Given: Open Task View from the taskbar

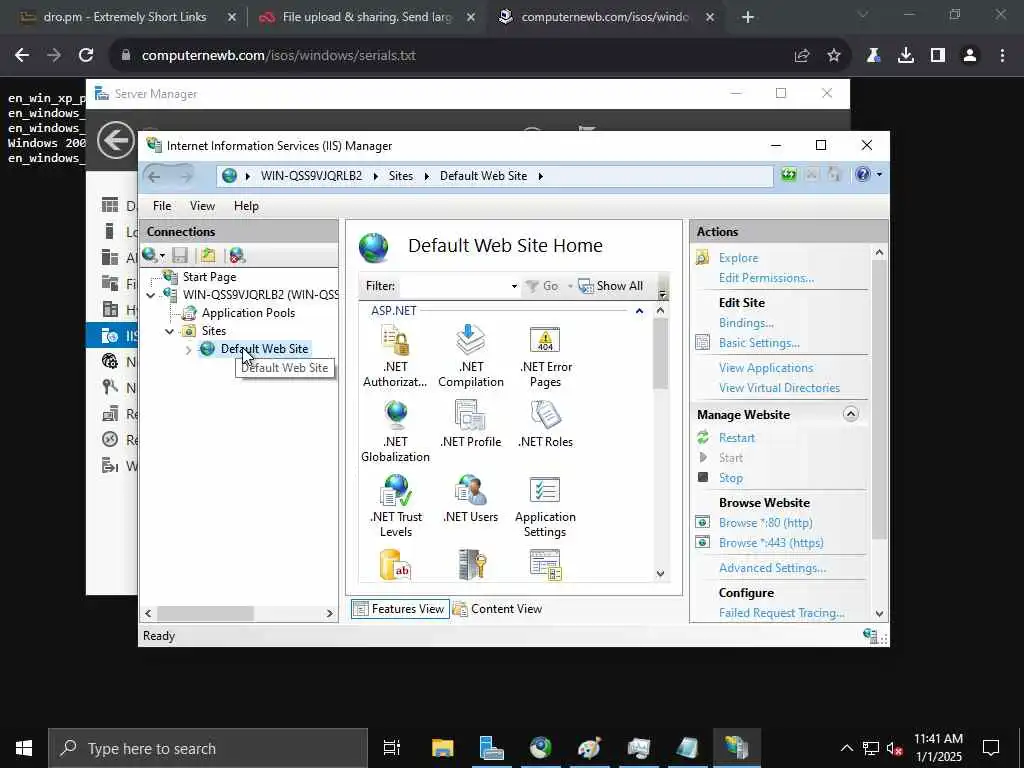Looking at the screenshot, I should [x=392, y=748].
